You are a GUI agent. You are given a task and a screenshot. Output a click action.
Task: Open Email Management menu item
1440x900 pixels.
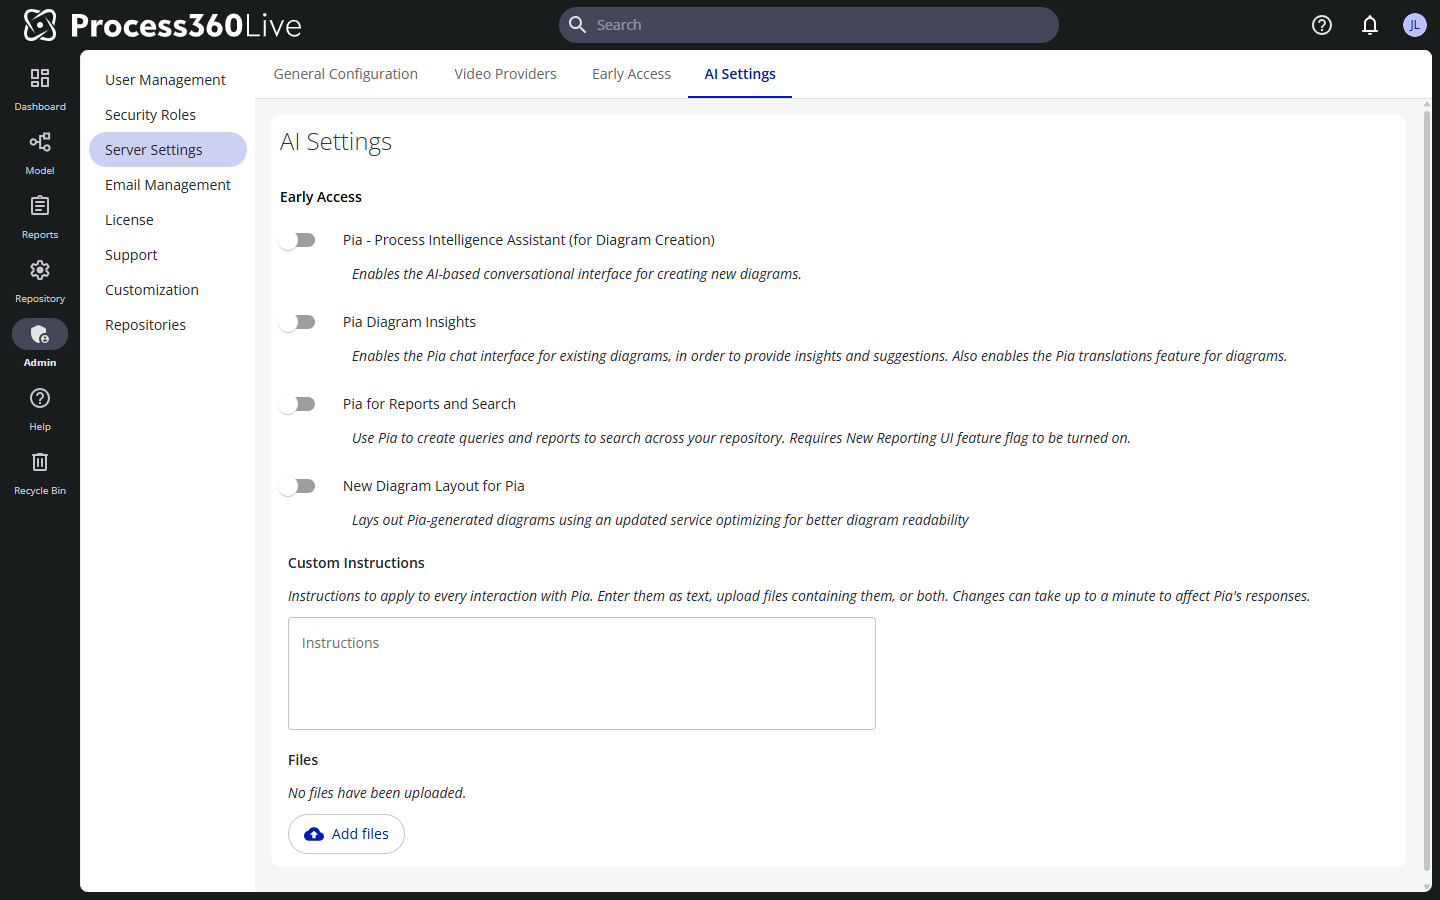click(x=168, y=185)
